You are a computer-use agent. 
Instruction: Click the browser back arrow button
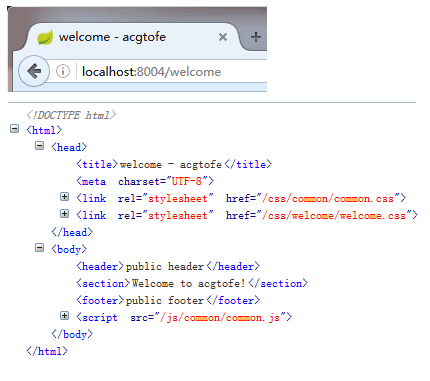click(34, 71)
